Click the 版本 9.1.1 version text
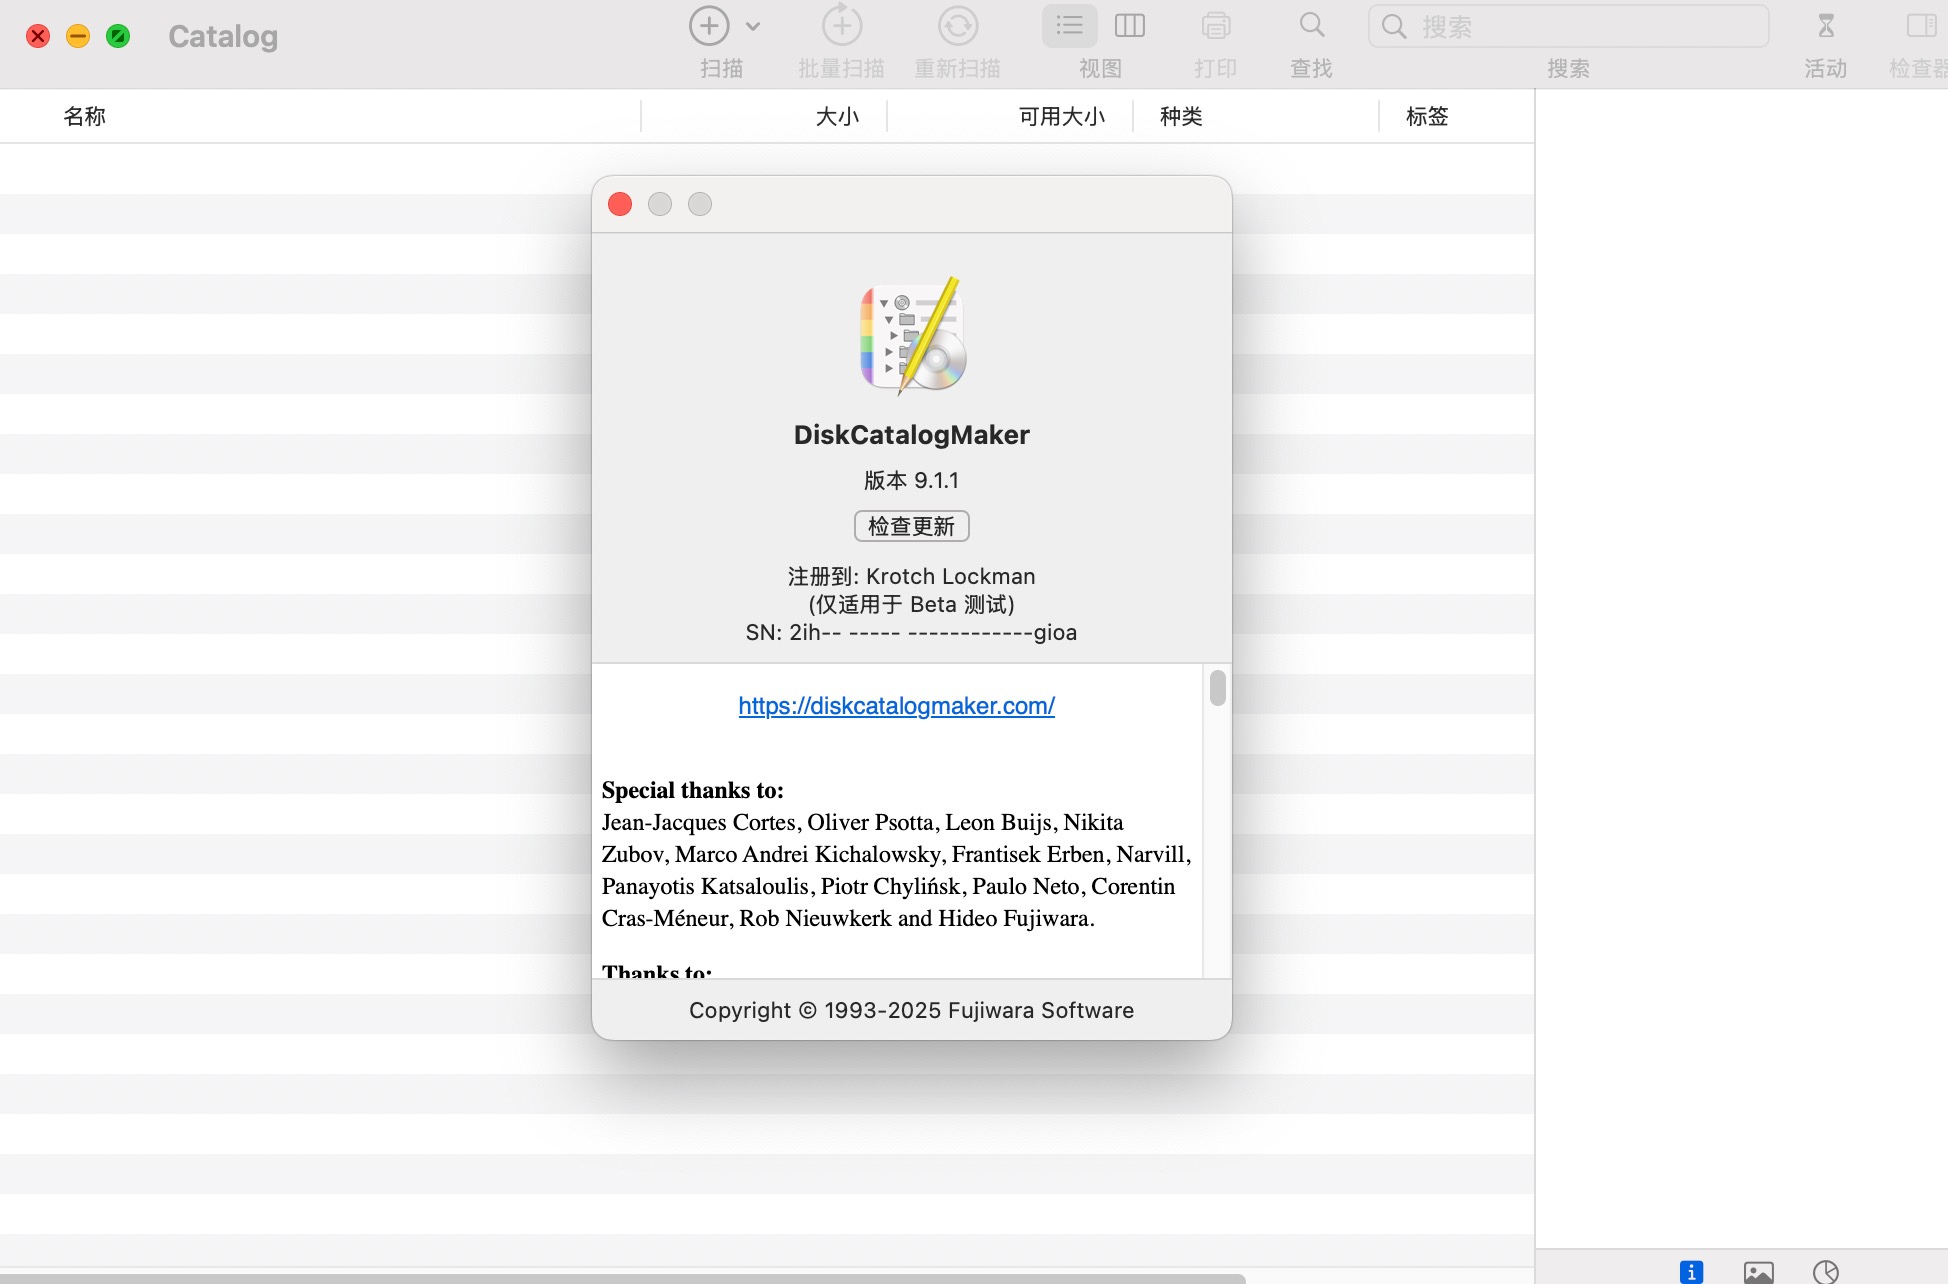The image size is (1948, 1284). 911,481
